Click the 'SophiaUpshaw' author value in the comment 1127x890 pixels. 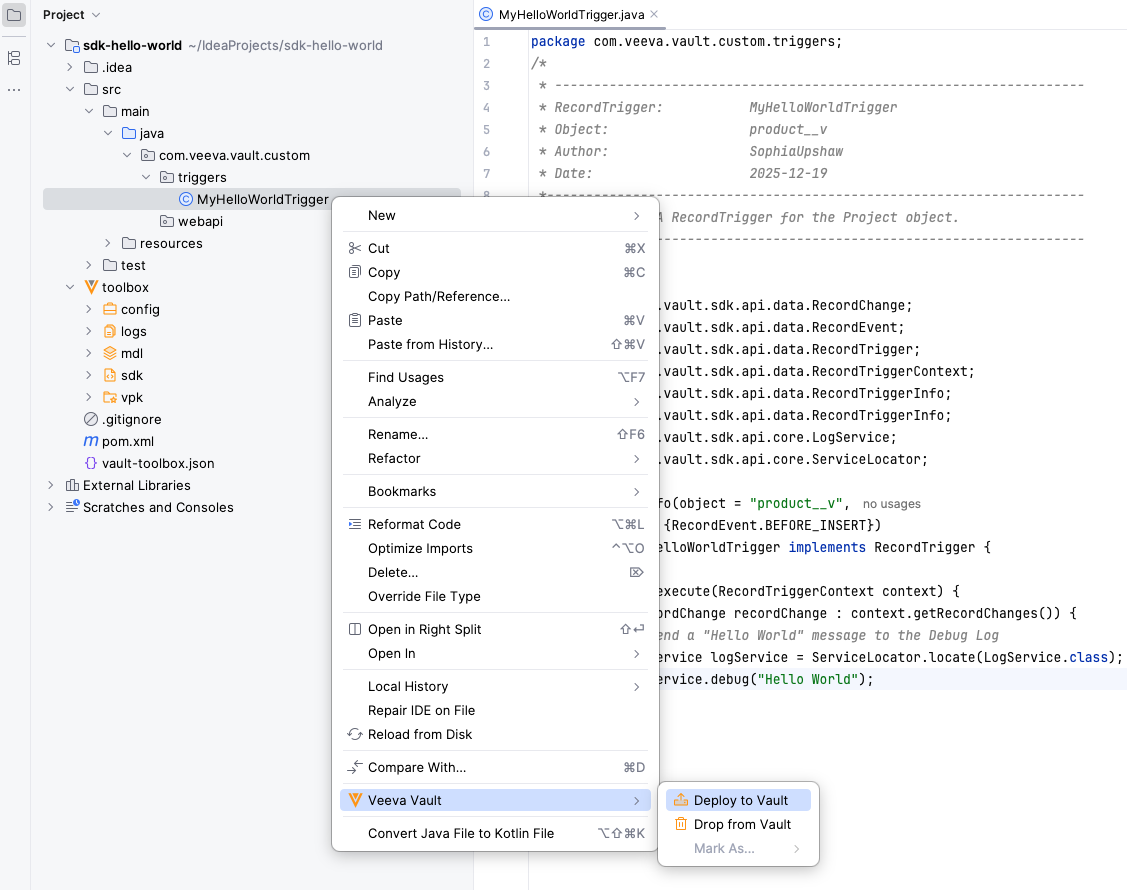(x=796, y=152)
